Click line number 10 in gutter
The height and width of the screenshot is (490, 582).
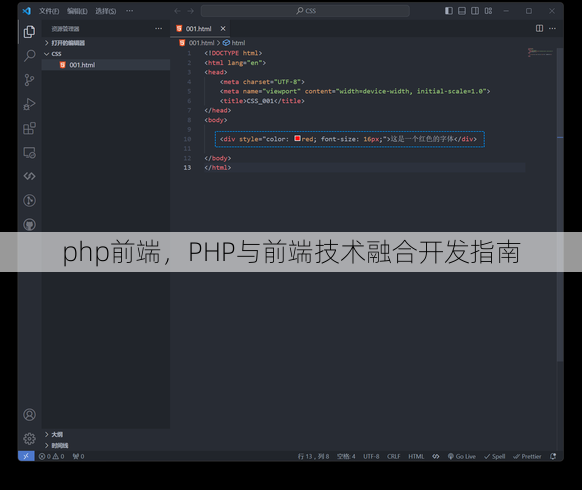point(187,139)
